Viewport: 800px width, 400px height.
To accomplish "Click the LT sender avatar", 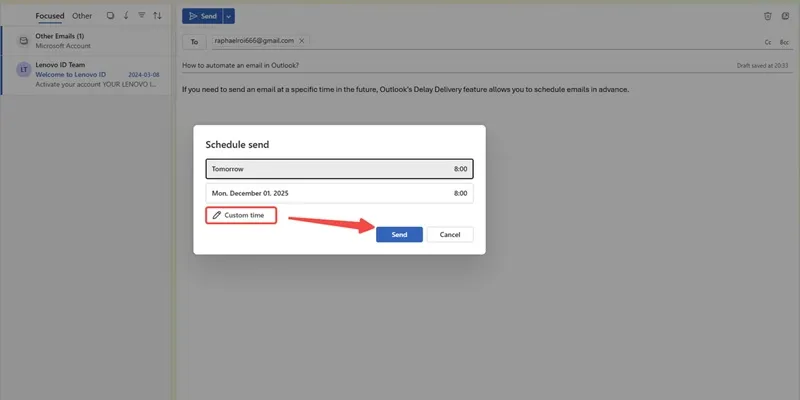I will (23, 69).
